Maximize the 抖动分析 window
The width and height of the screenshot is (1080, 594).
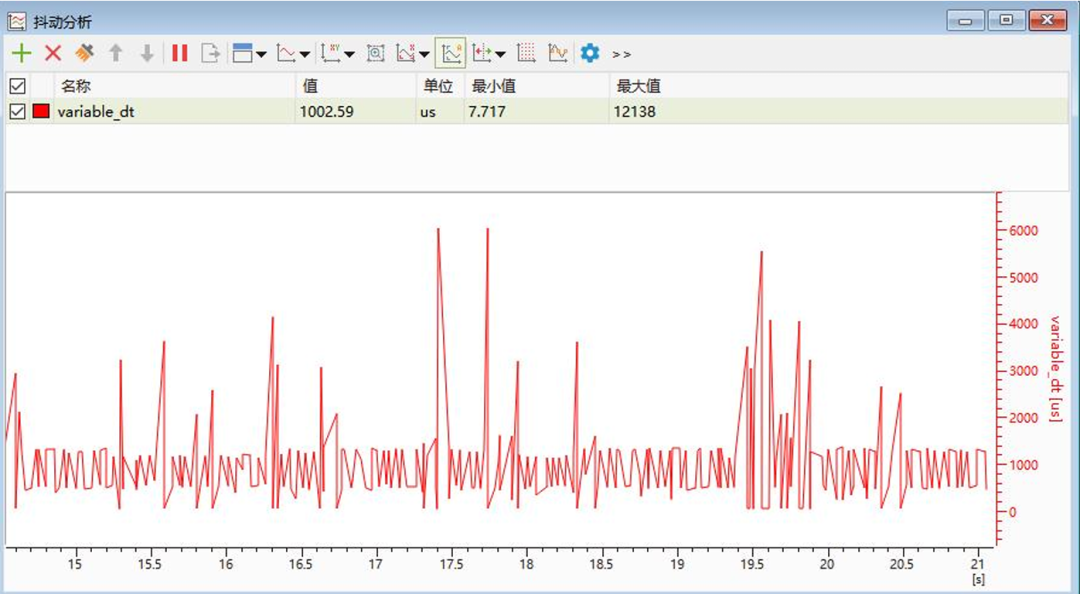coord(1006,20)
